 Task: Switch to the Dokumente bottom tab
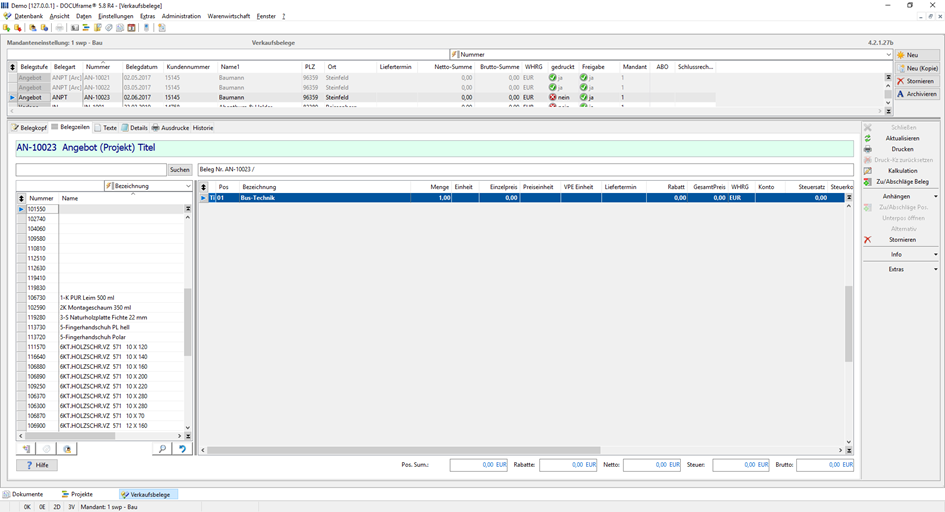tap(24, 495)
